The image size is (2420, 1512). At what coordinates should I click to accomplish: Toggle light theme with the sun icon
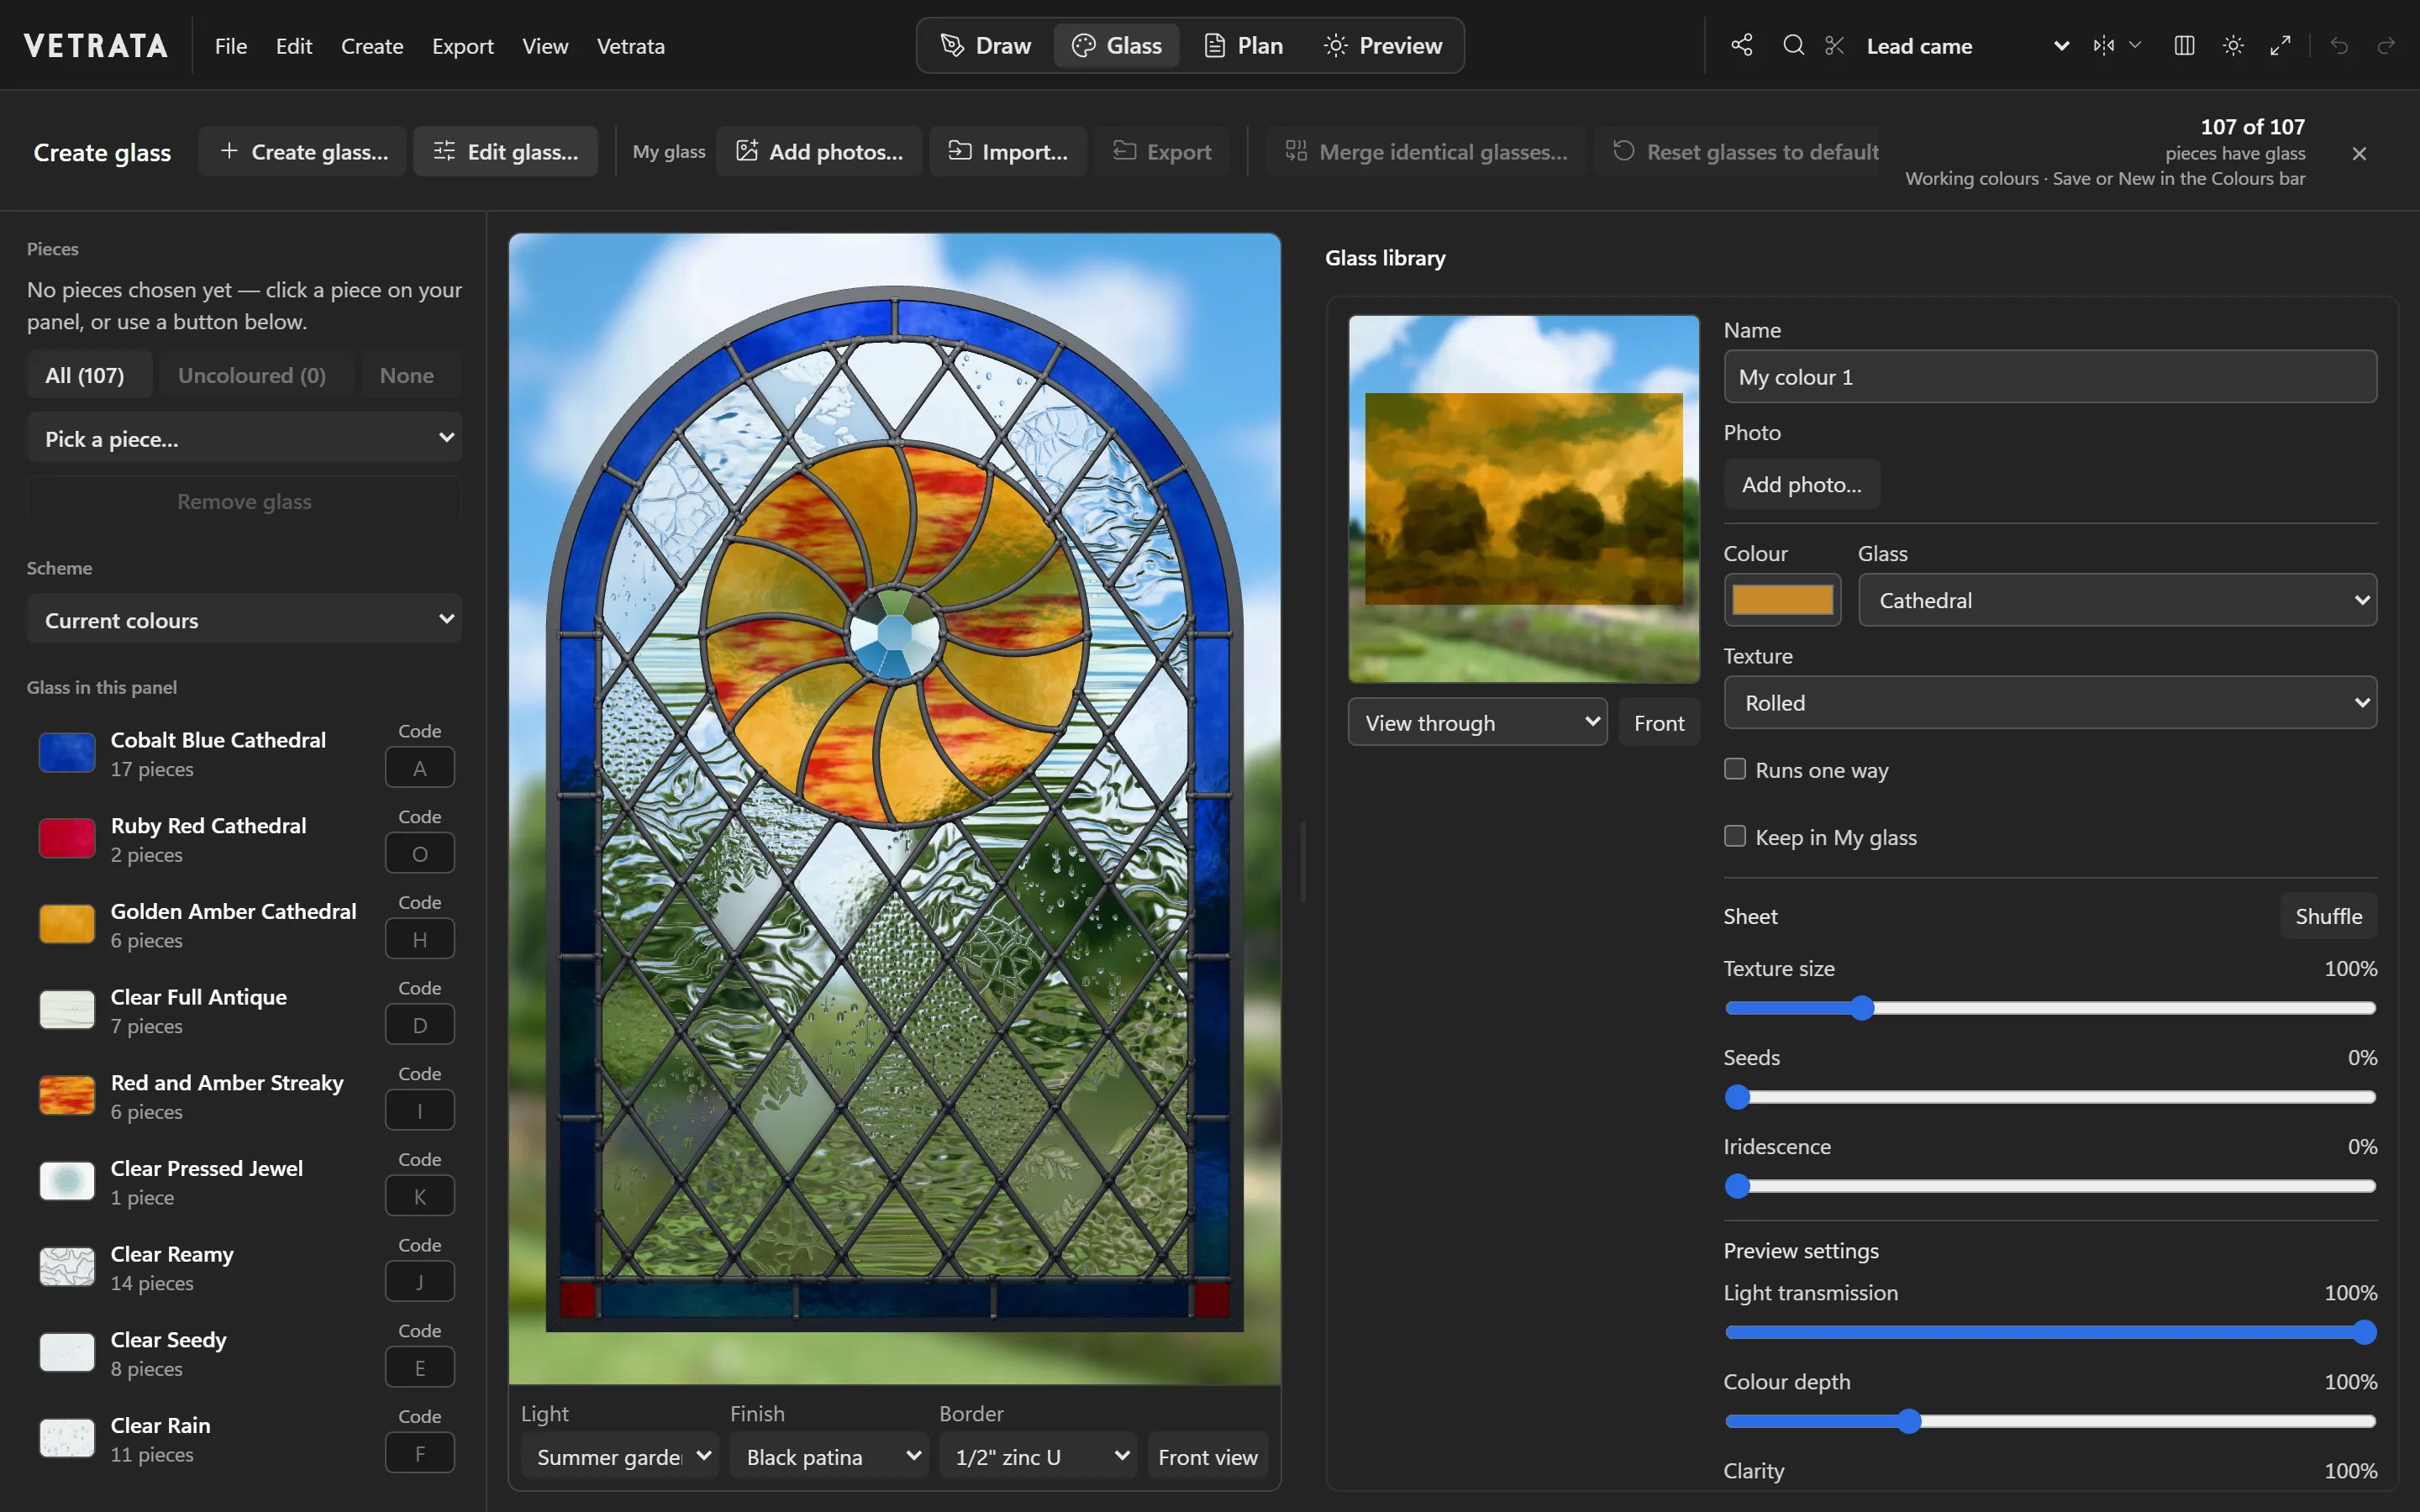coord(2233,45)
